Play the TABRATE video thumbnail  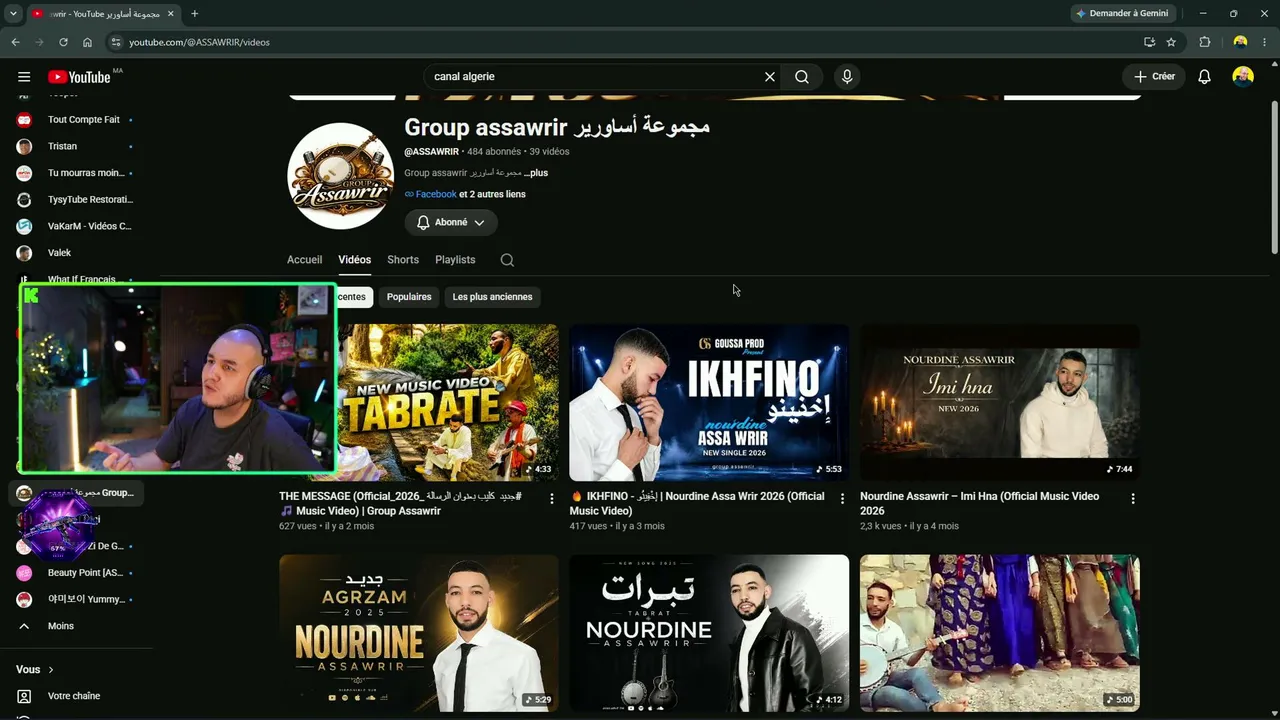click(447, 402)
